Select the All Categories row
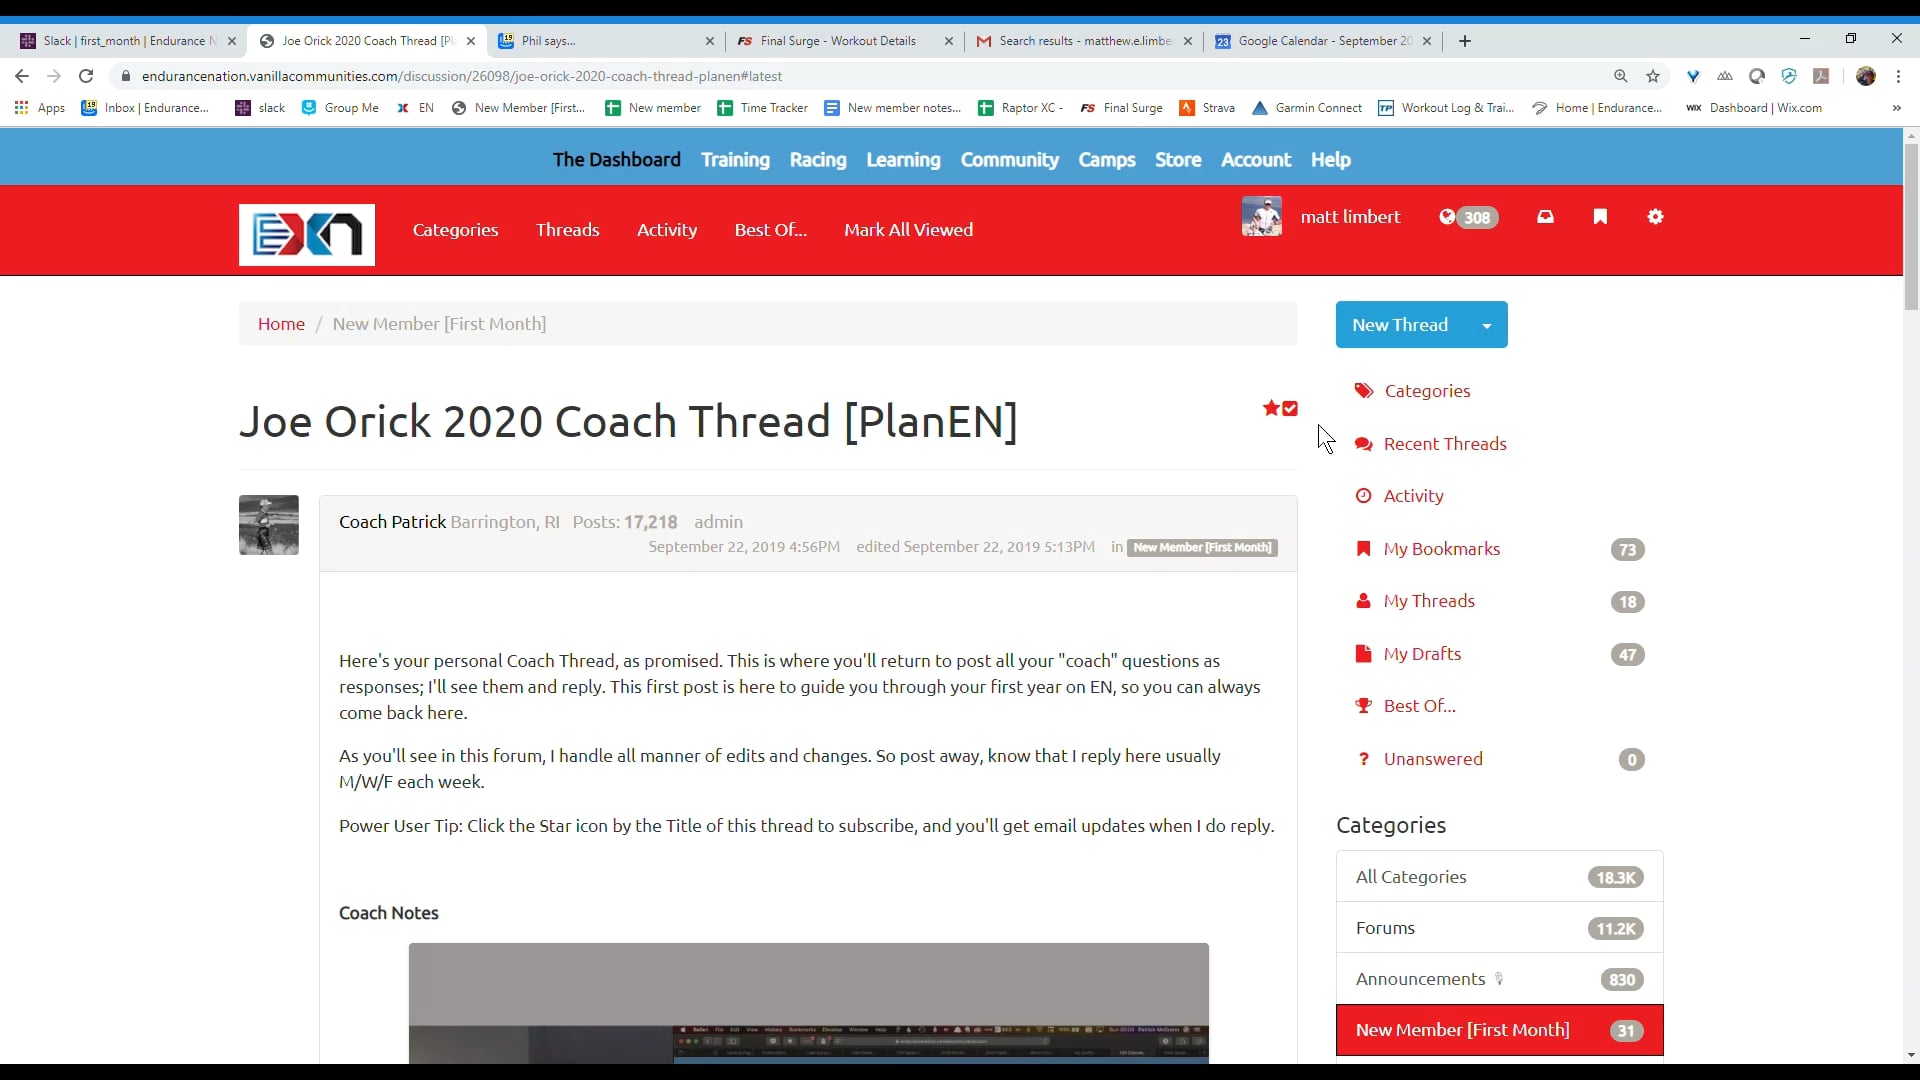This screenshot has height=1080, width=1920. 1499,877
